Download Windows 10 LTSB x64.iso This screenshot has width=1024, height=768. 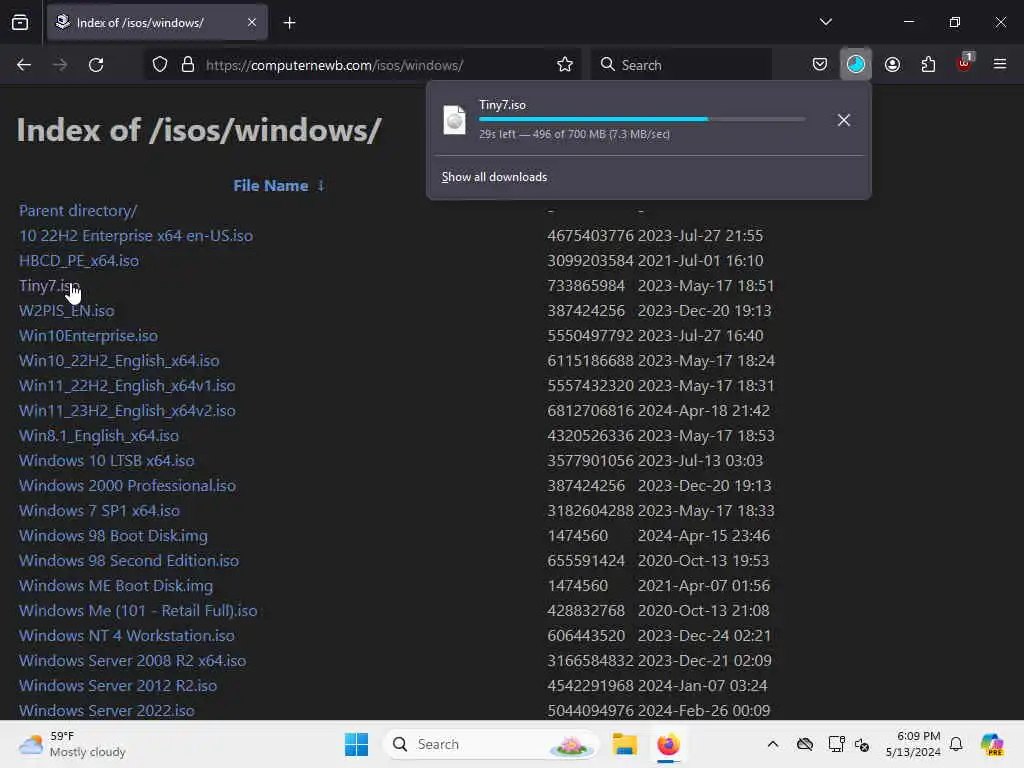pos(106,460)
